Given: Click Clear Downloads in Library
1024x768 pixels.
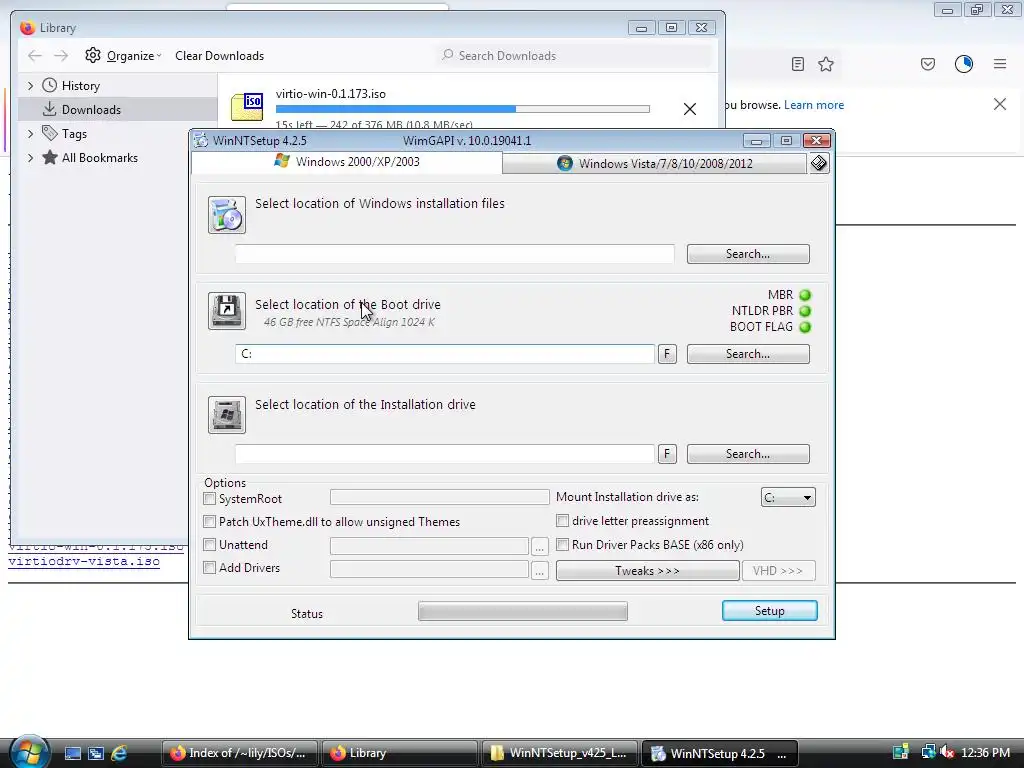Looking at the screenshot, I should [x=219, y=56].
